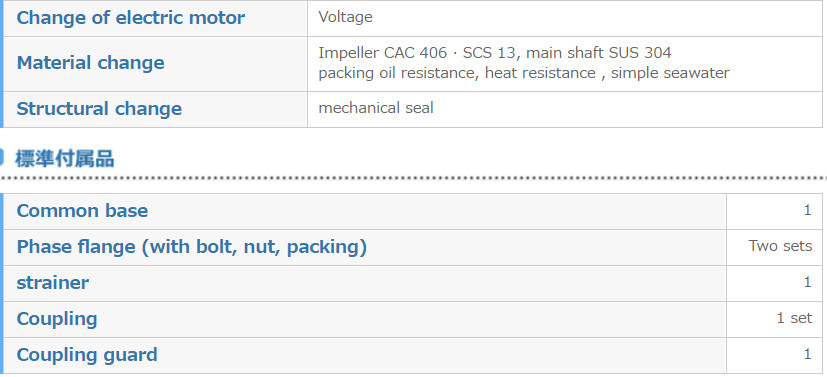Viewport: 827px width, 377px height.
Task: Click the 'packing oil resistance, heat resistance' line
Action: click(524, 73)
